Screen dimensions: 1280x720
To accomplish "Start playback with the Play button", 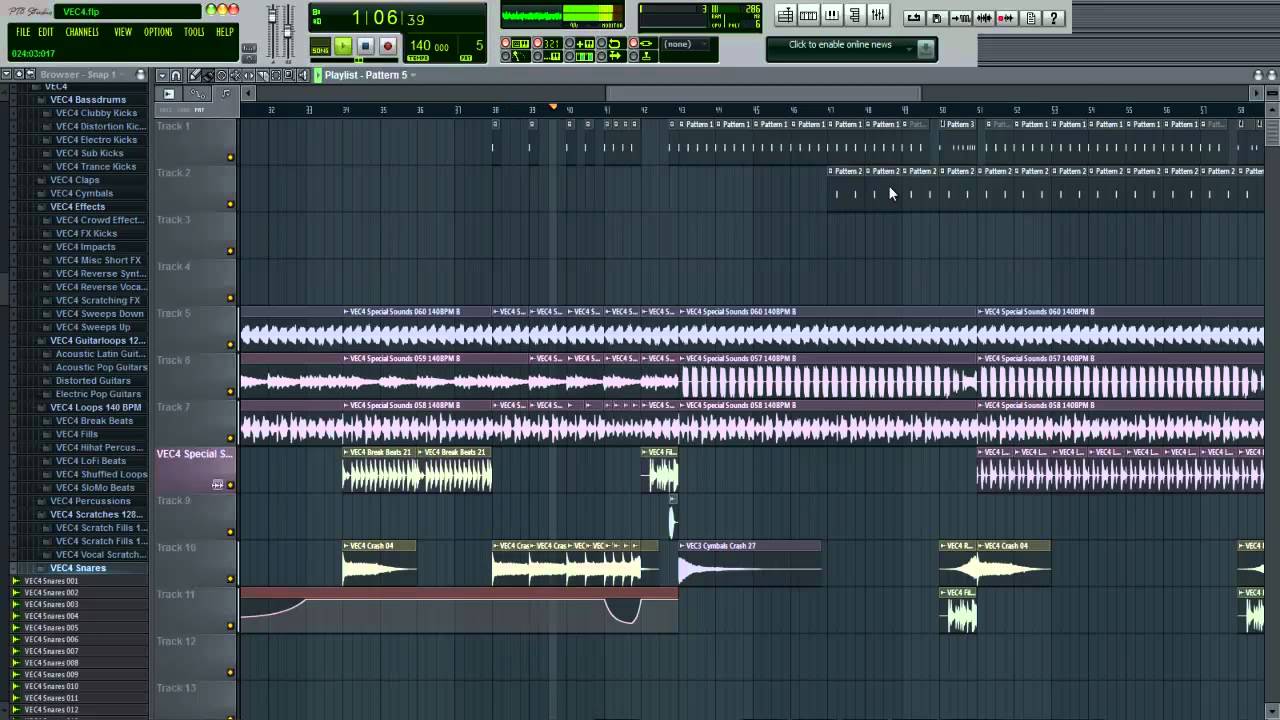I will (x=343, y=46).
